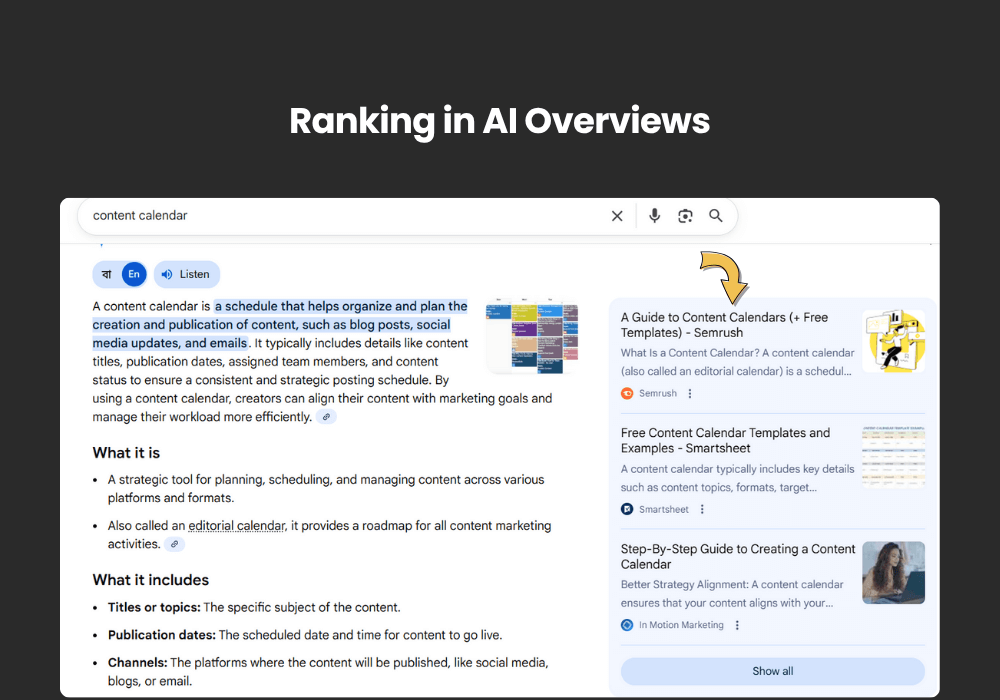The image size is (1000, 700).
Task: Click the Semrush favicon icon
Action: coord(627,393)
